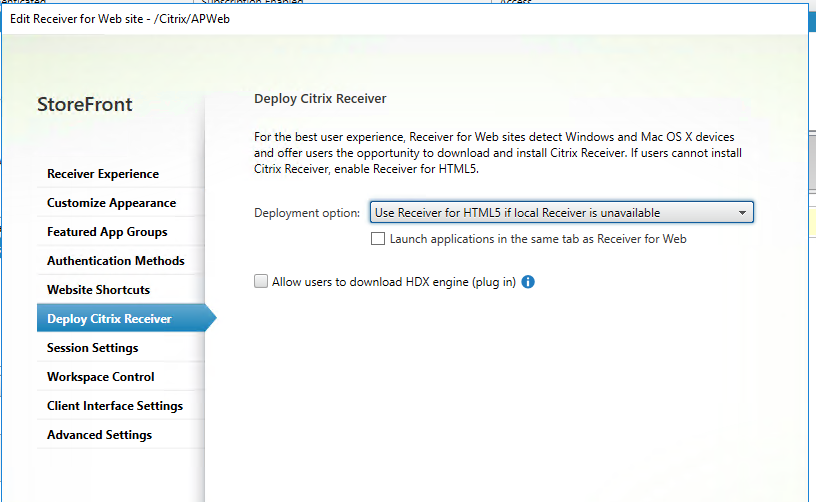Go to Advanced Settings section
This screenshot has width=816, height=502.
[x=99, y=435]
